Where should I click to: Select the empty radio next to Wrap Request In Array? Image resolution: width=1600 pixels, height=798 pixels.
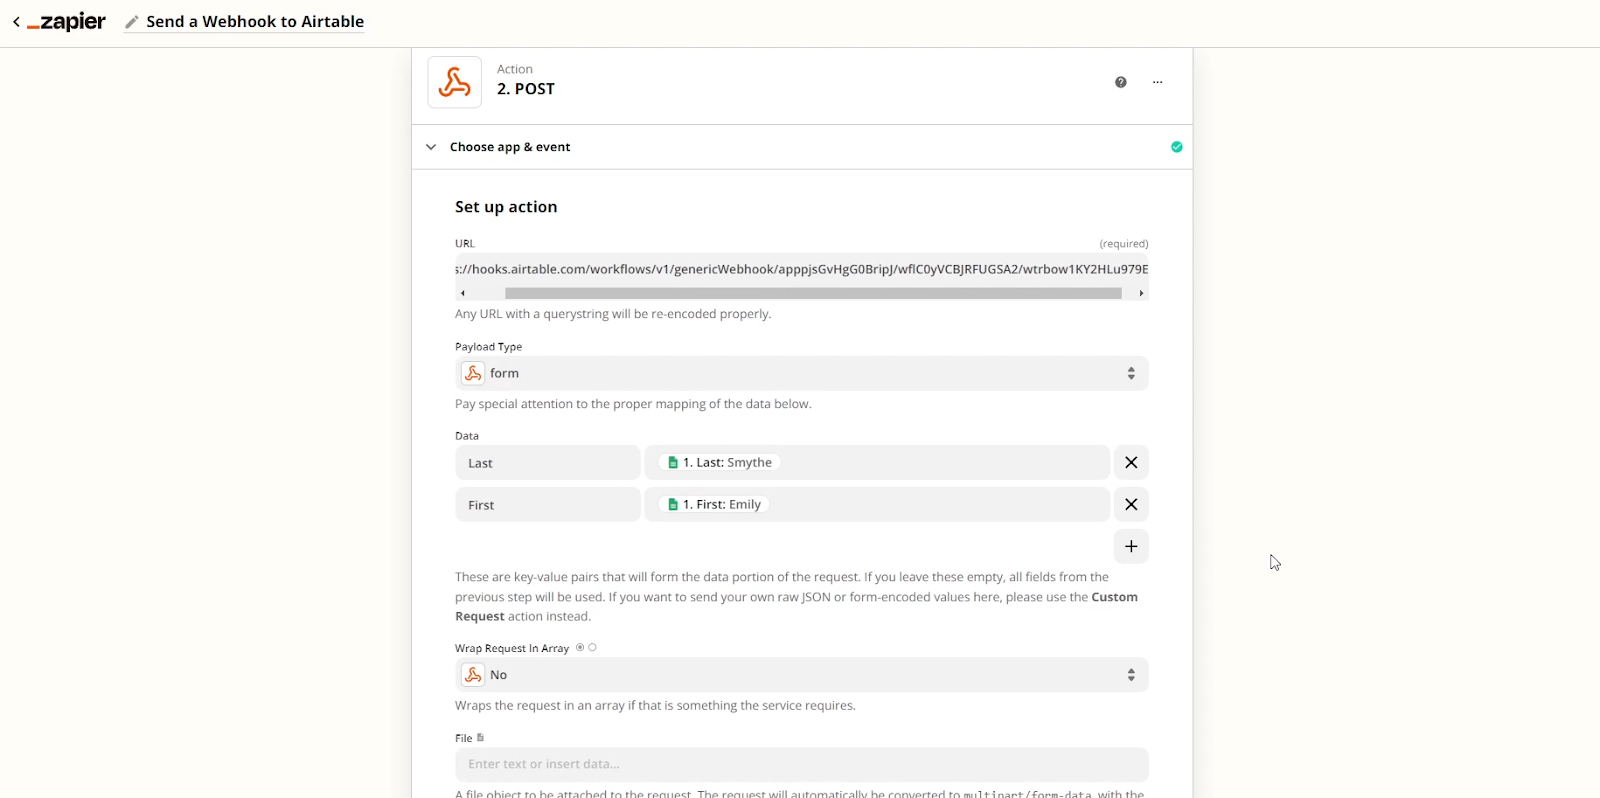coord(592,647)
